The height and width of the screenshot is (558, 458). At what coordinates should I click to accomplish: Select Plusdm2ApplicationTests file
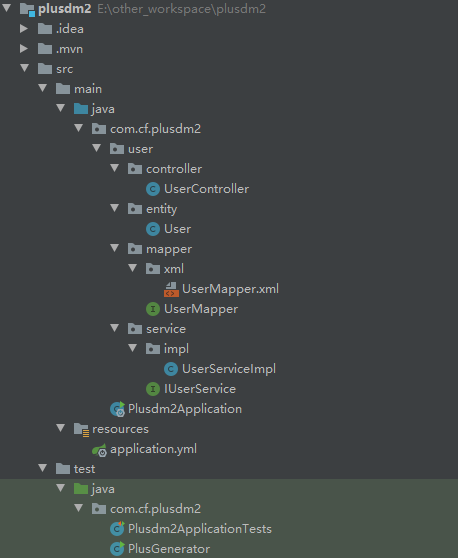200,529
